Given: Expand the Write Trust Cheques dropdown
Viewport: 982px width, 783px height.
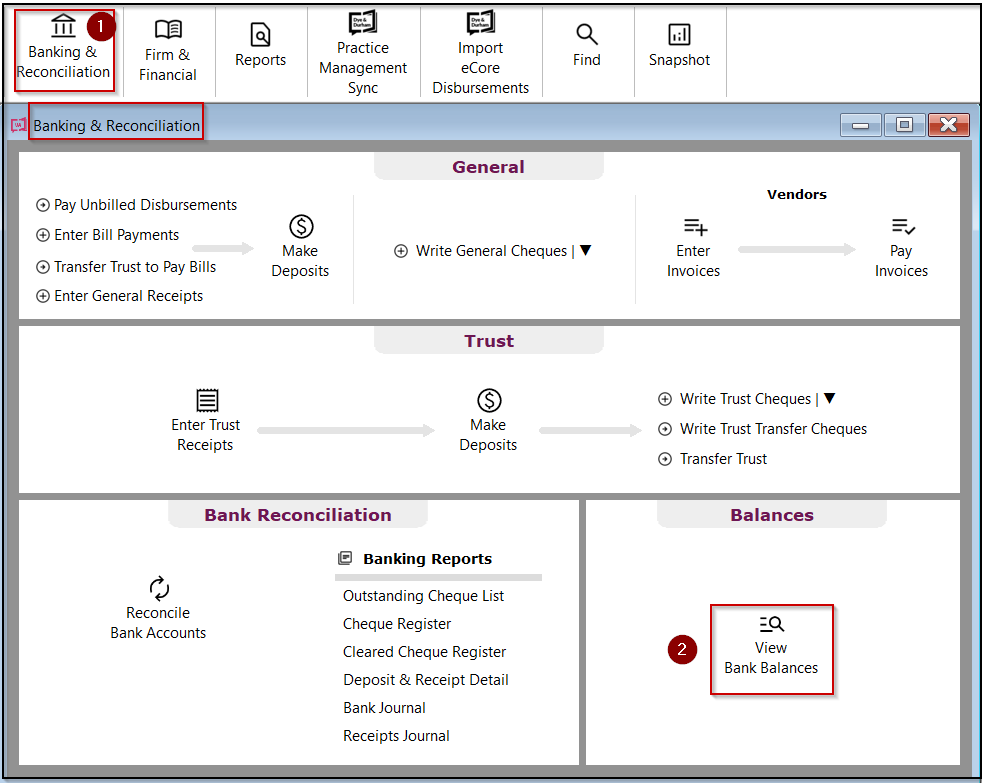Looking at the screenshot, I should pos(831,398).
